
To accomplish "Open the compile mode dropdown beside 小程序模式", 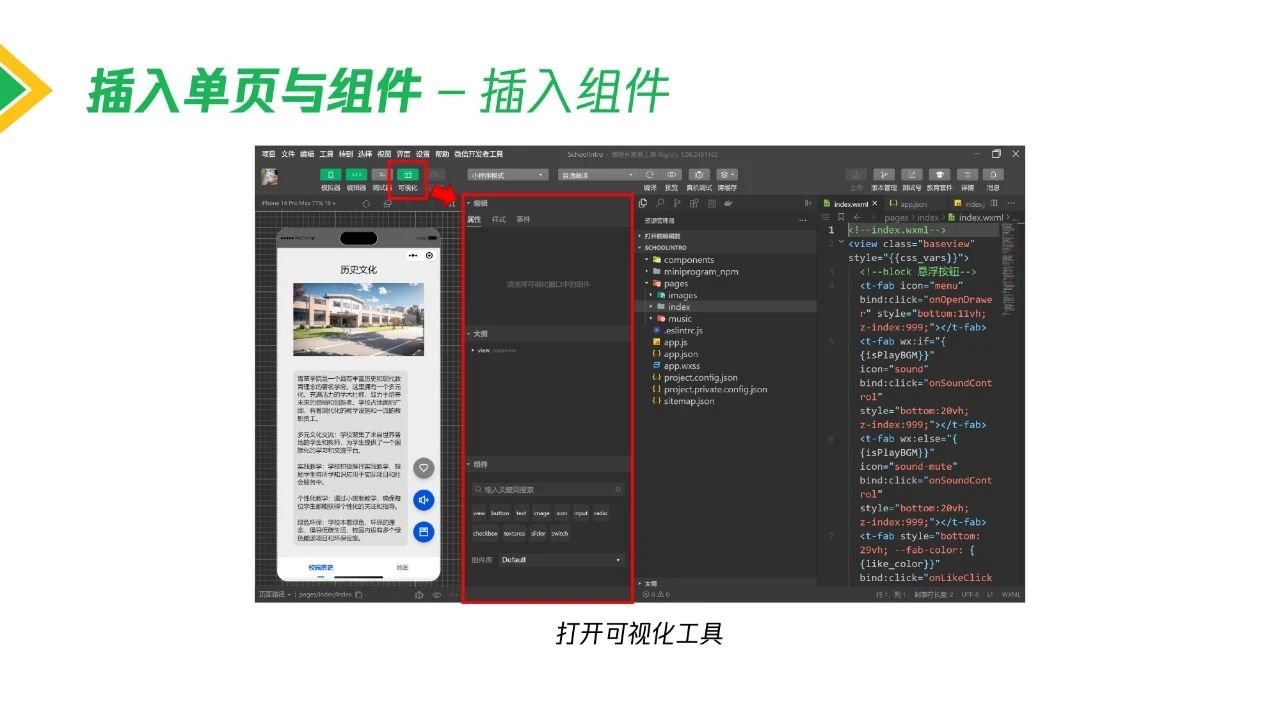I will 596,175.
